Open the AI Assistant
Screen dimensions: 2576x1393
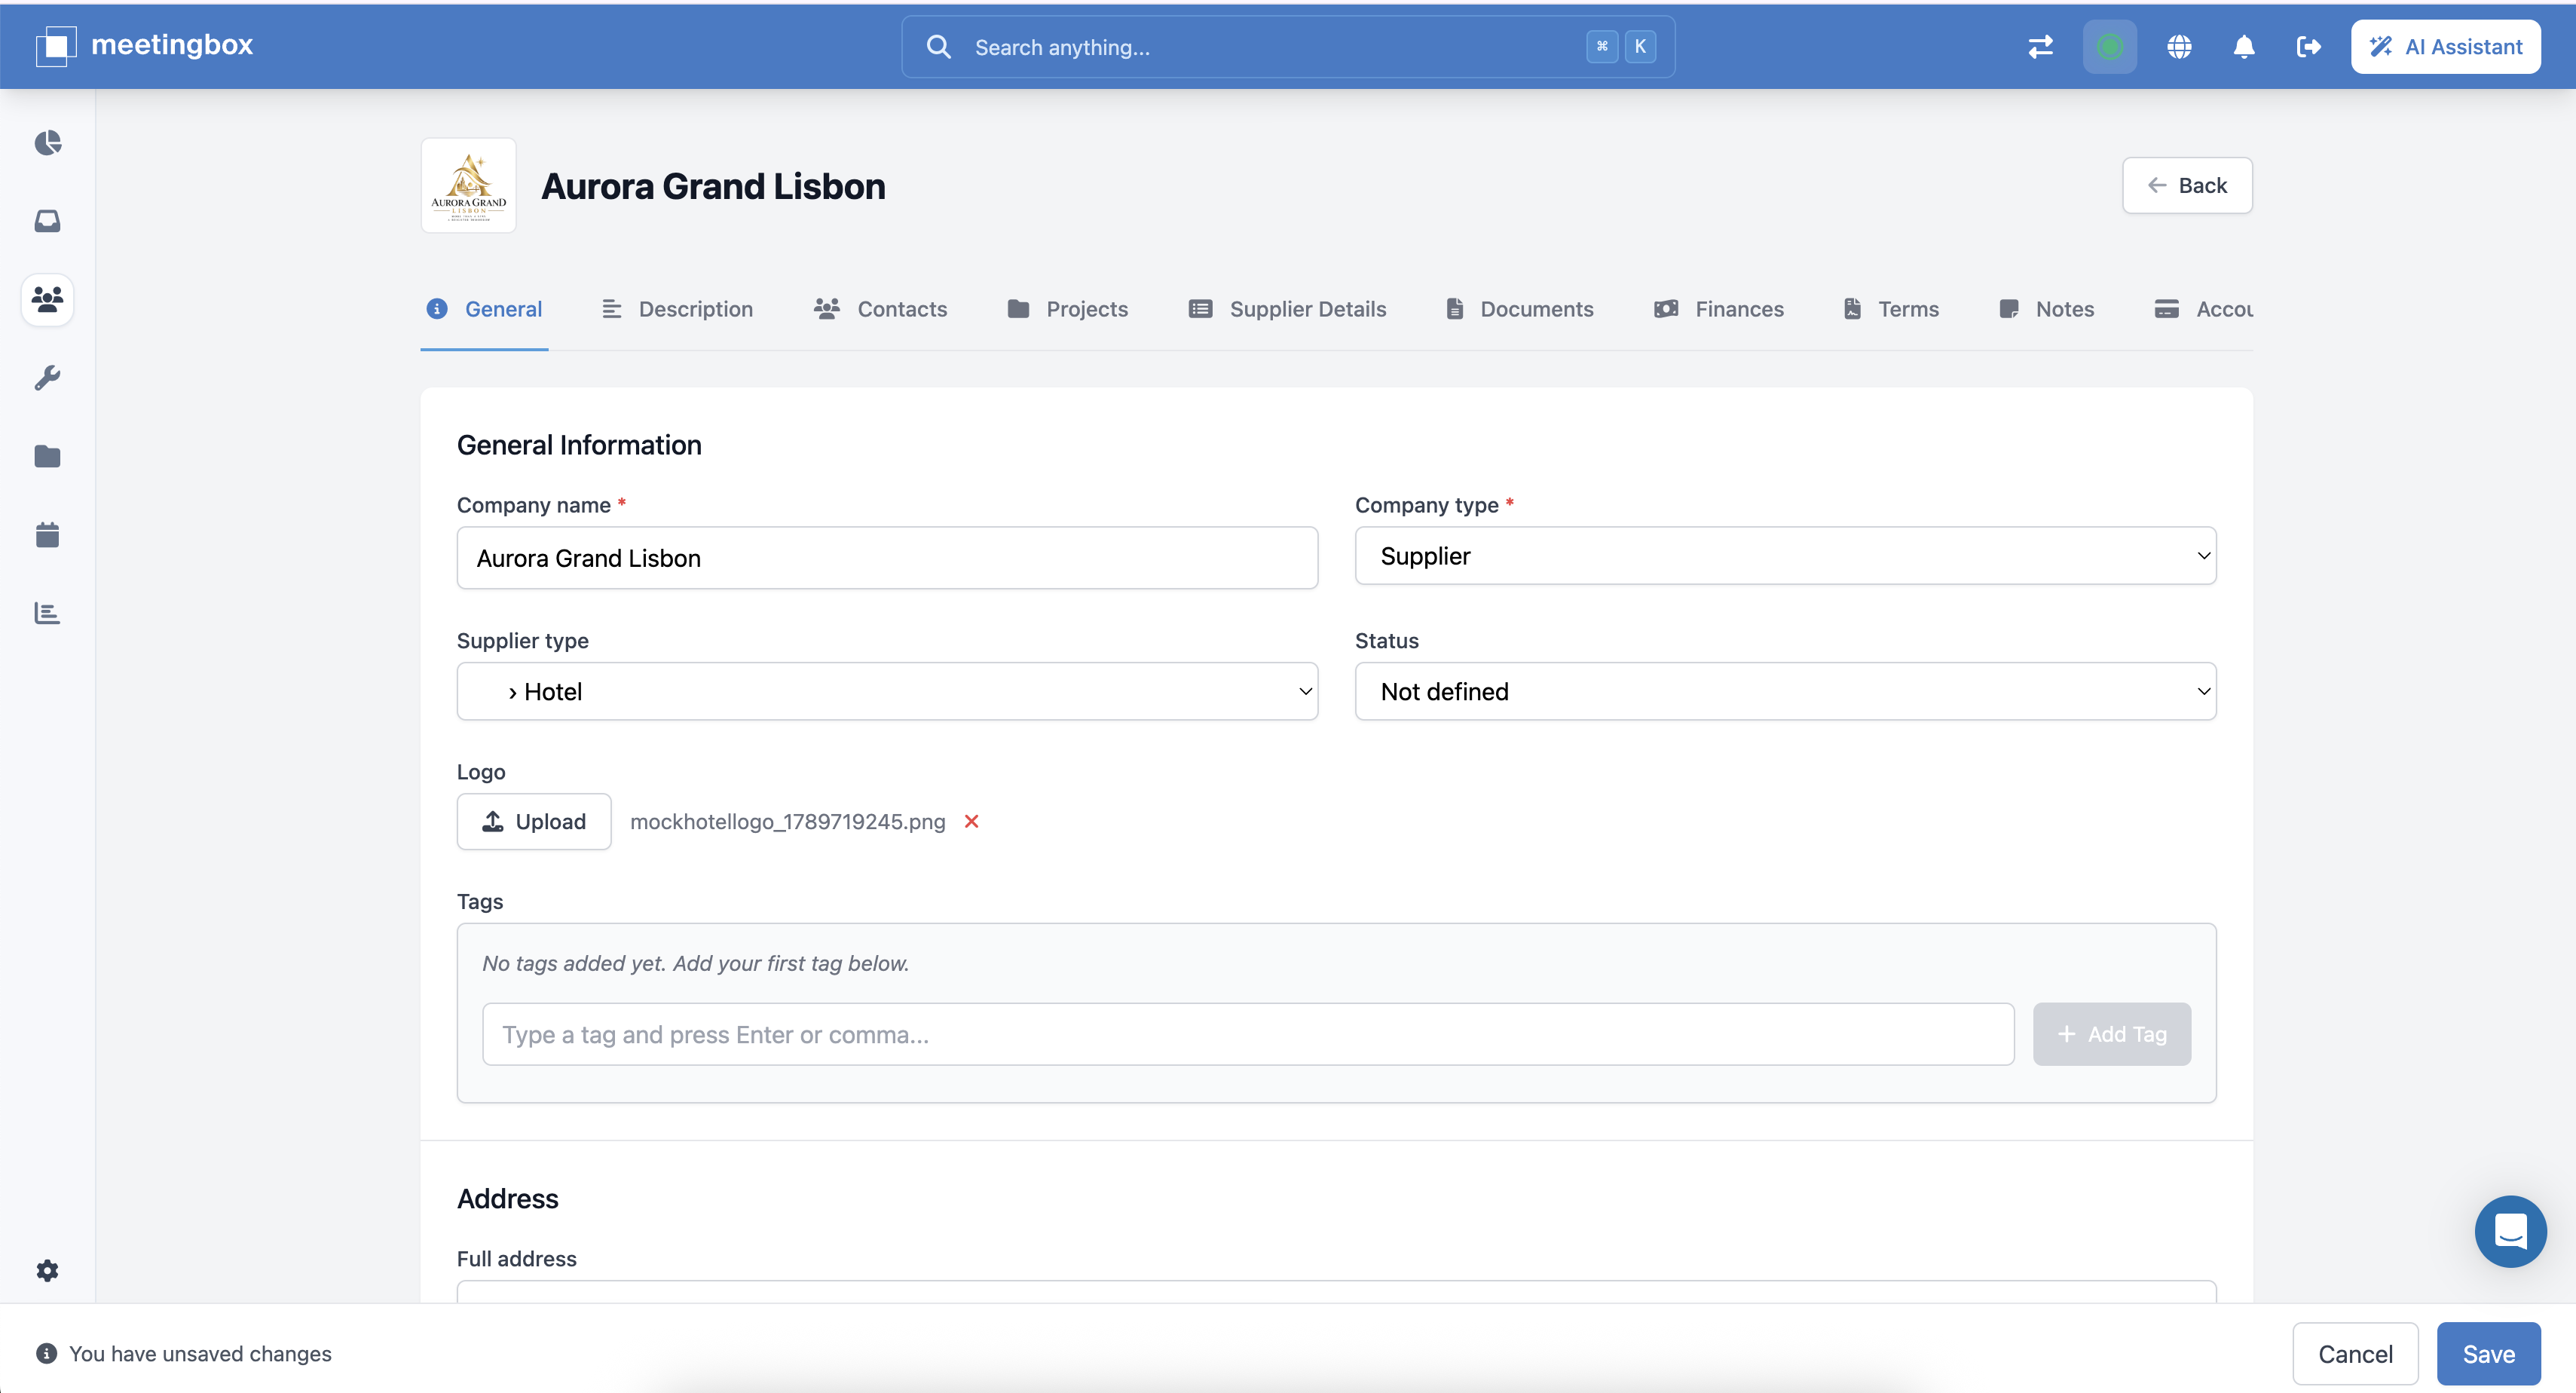click(x=2446, y=46)
